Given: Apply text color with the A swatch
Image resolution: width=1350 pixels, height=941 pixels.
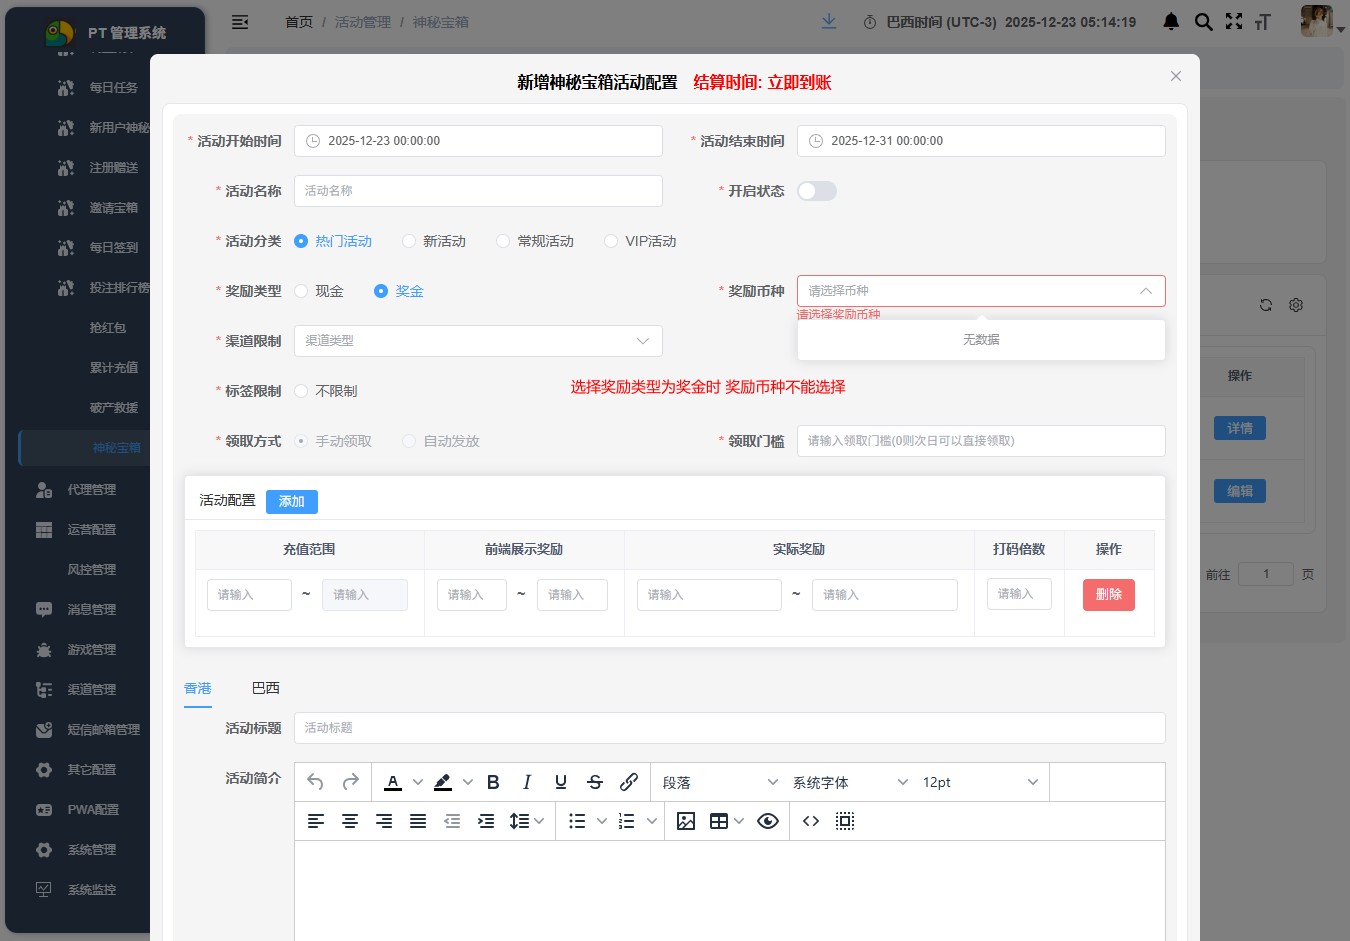Looking at the screenshot, I should [393, 782].
